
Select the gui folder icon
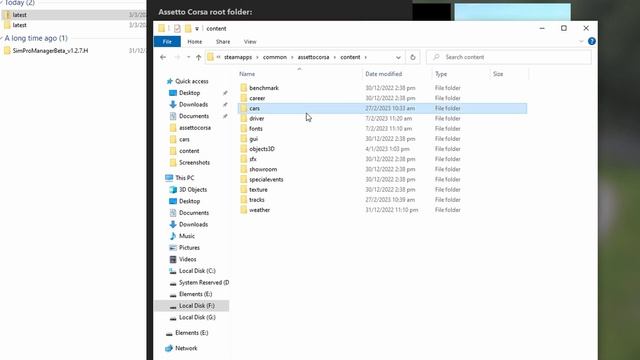244,139
